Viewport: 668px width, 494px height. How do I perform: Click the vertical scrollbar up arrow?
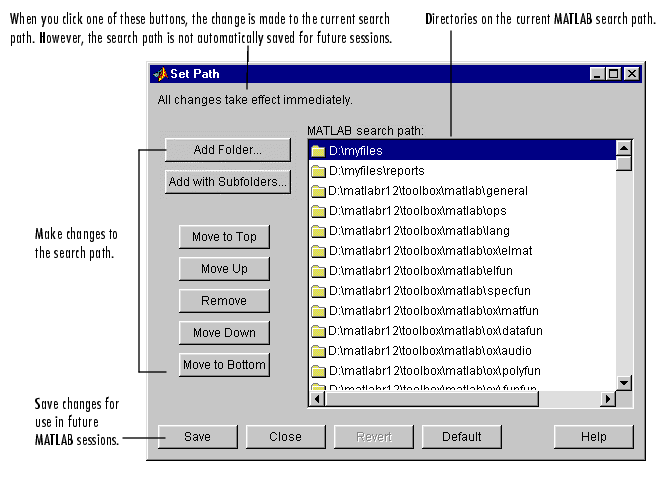pos(624,148)
